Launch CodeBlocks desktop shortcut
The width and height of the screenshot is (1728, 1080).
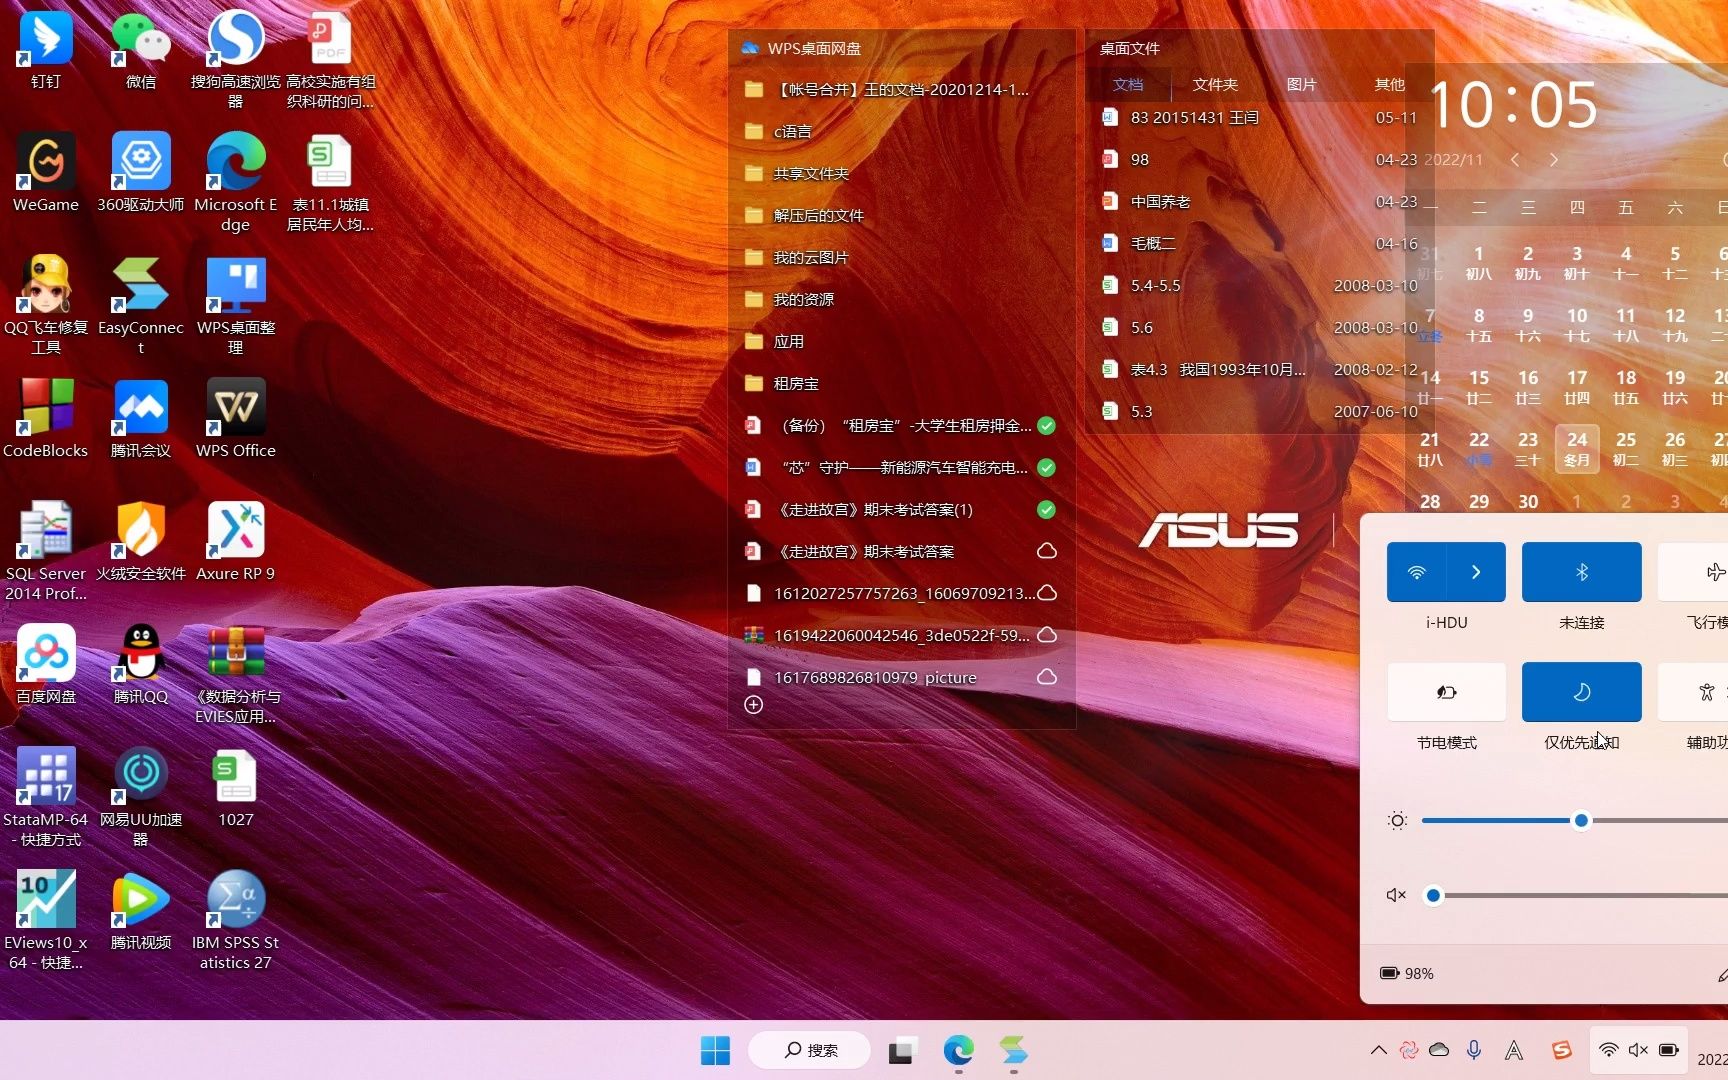pyautogui.click(x=45, y=418)
